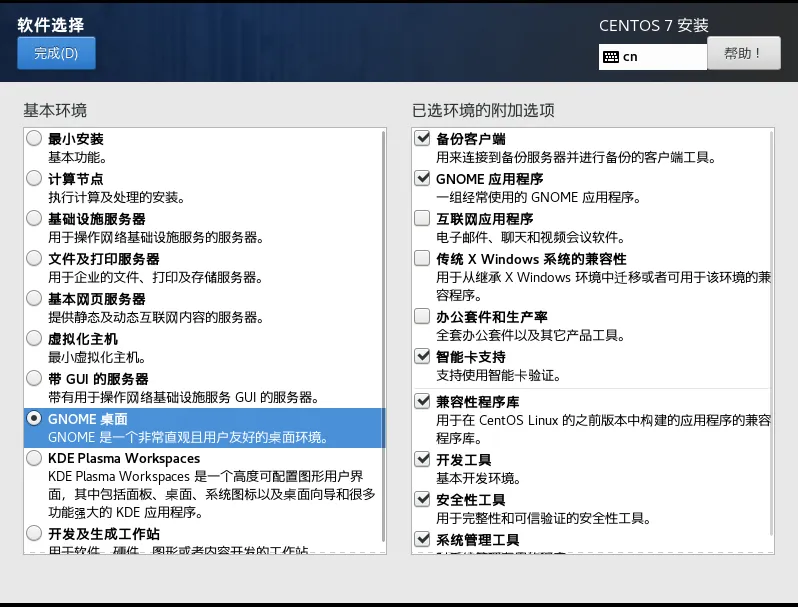
Task: Select the 基本网页服务器 radio button
Action: coord(34,298)
